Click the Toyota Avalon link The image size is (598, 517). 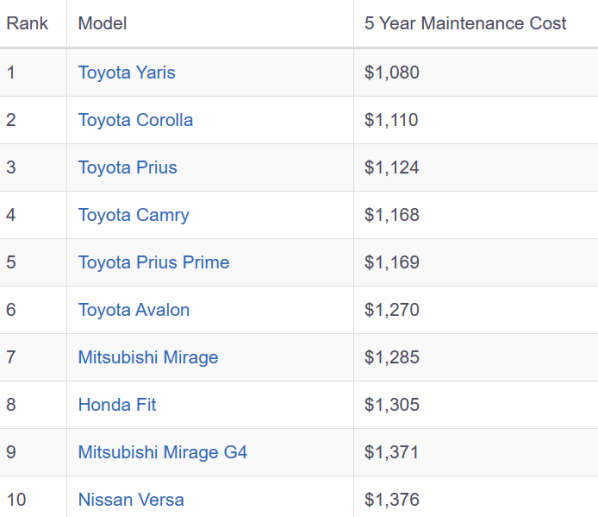tap(133, 310)
